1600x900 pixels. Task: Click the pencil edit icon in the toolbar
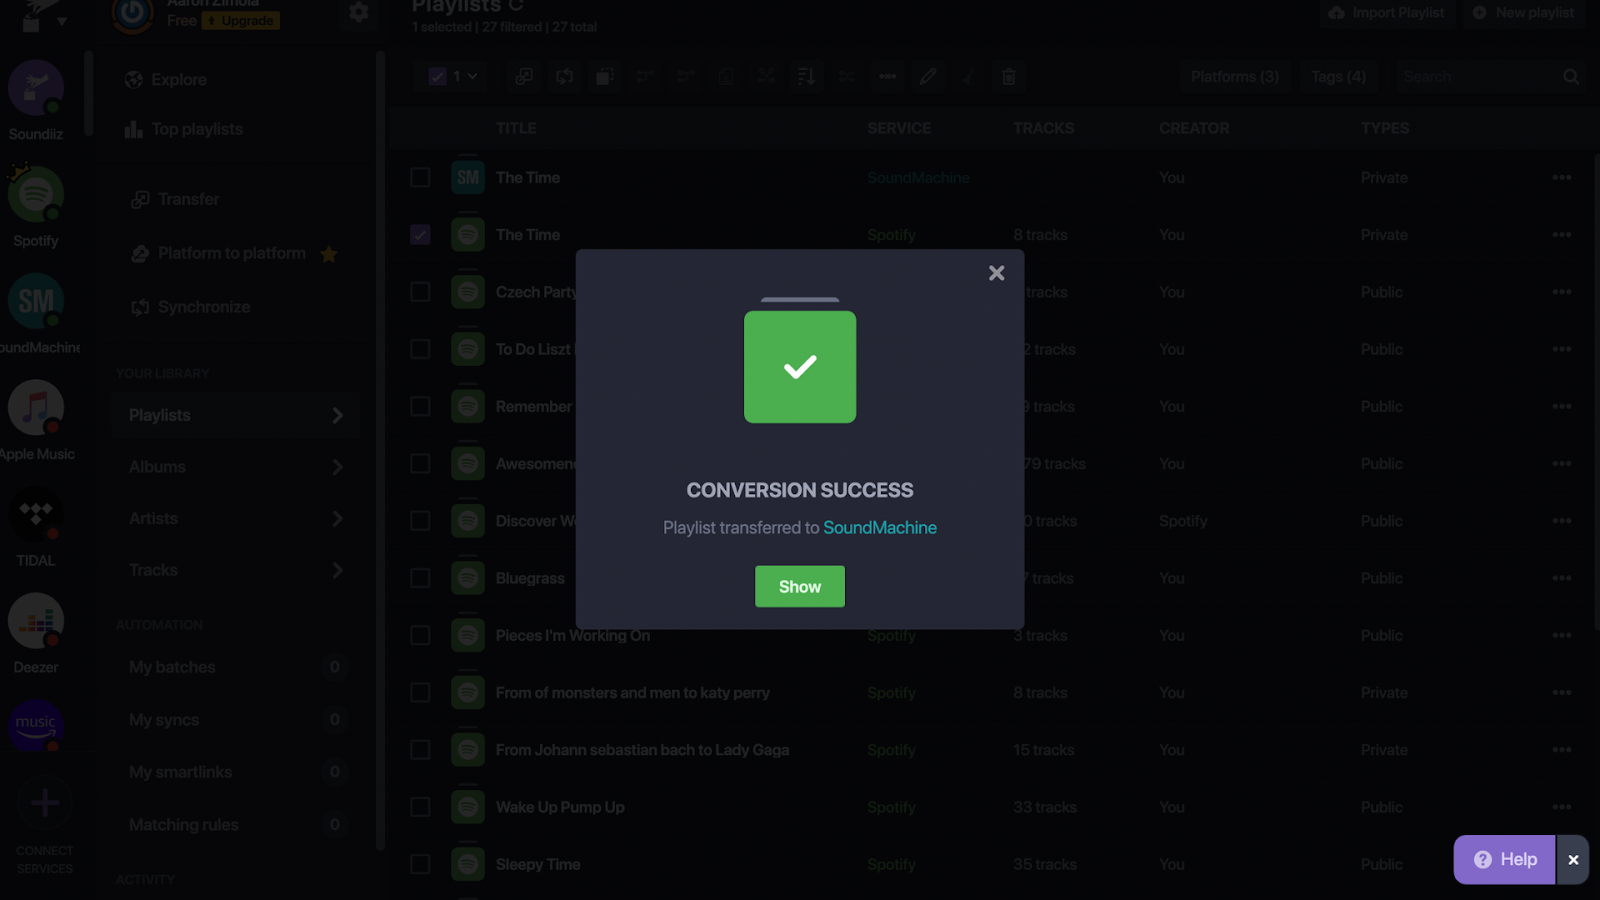pyautogui.click(x=928, y=76)
